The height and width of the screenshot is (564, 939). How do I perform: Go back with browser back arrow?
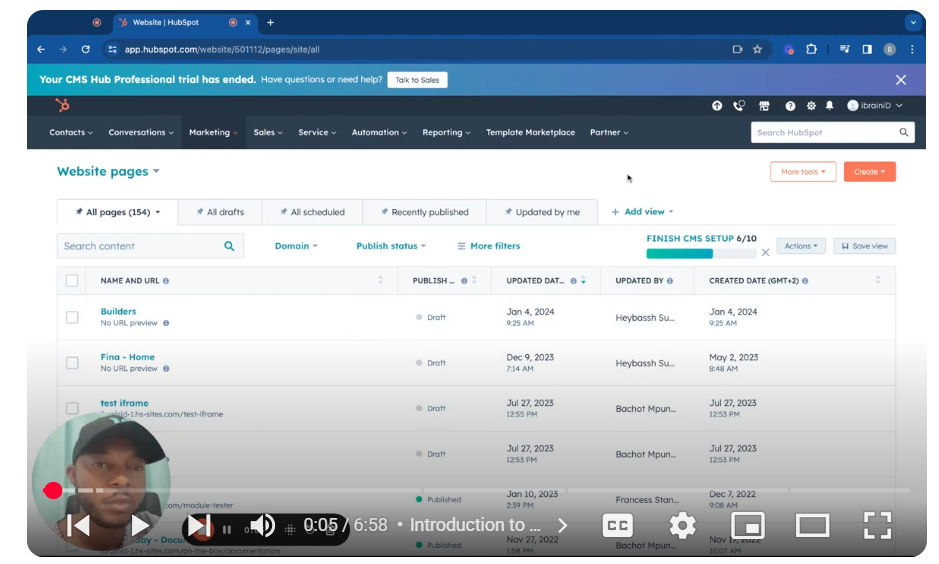41,49
